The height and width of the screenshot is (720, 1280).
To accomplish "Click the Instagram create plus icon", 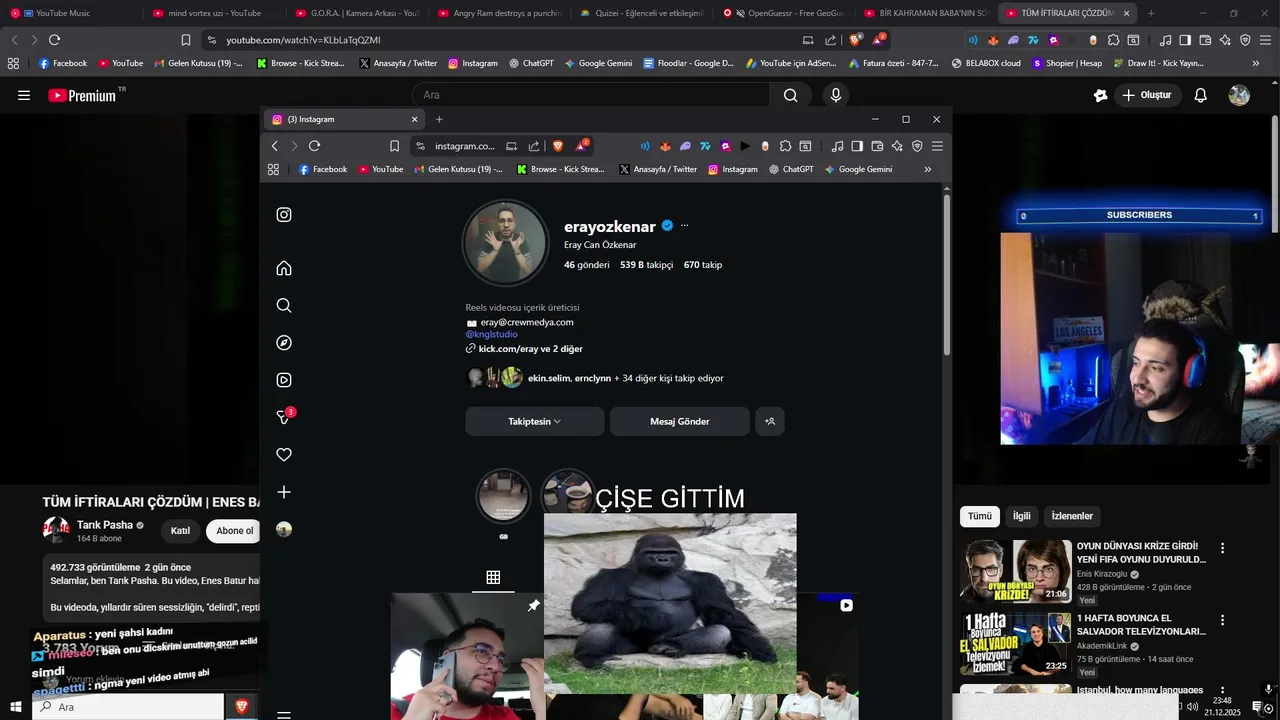I will [284, 492].
